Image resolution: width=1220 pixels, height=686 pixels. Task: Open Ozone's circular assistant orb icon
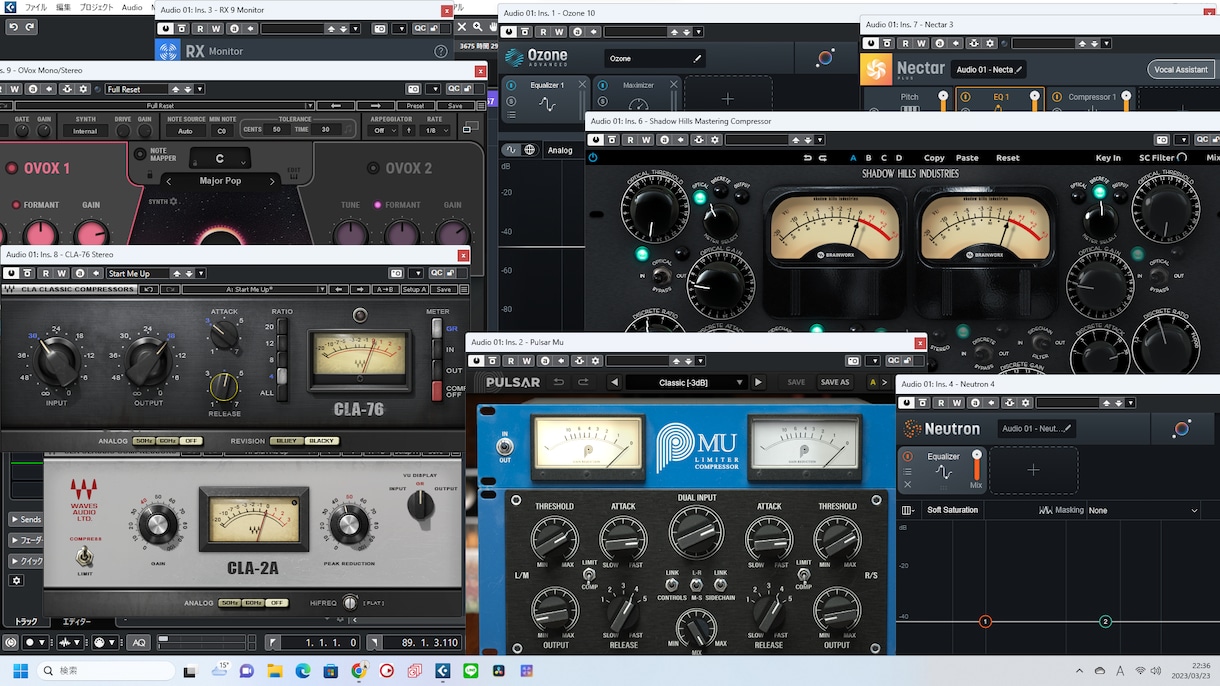click(825, 58)
